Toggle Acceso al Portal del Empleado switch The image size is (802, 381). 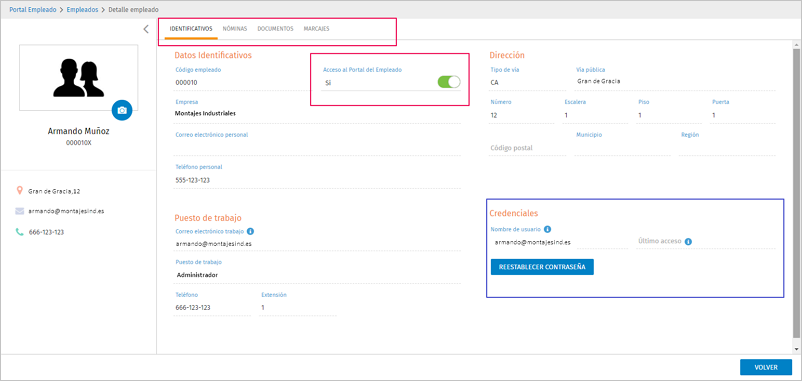point(449,82)
